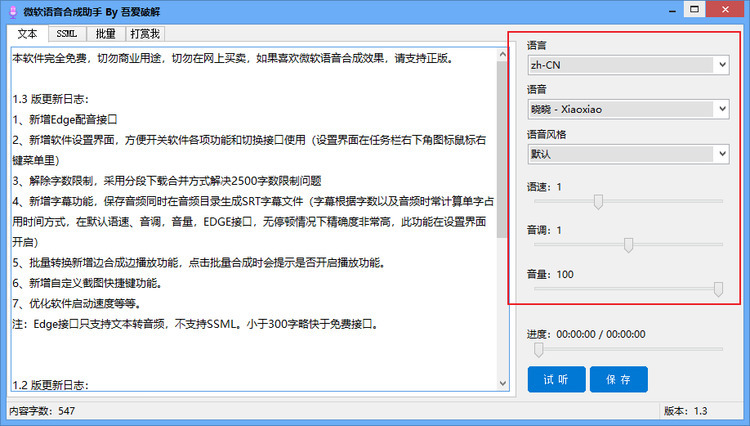Click the 进度 playback slider thumb
This screenshot has height=426, width=750.
pos(539,350)
